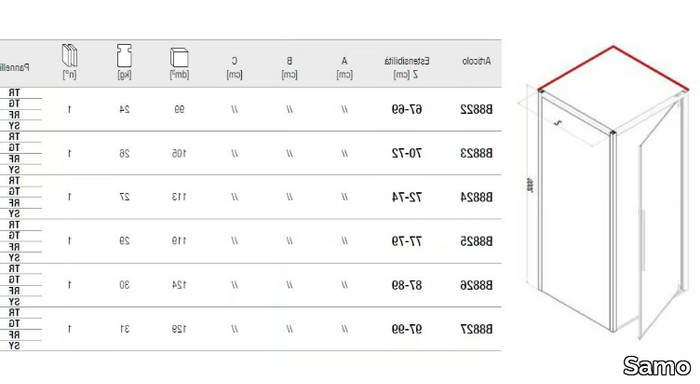
Task: Select article B8825 in the table
Action: coord(476,241)
